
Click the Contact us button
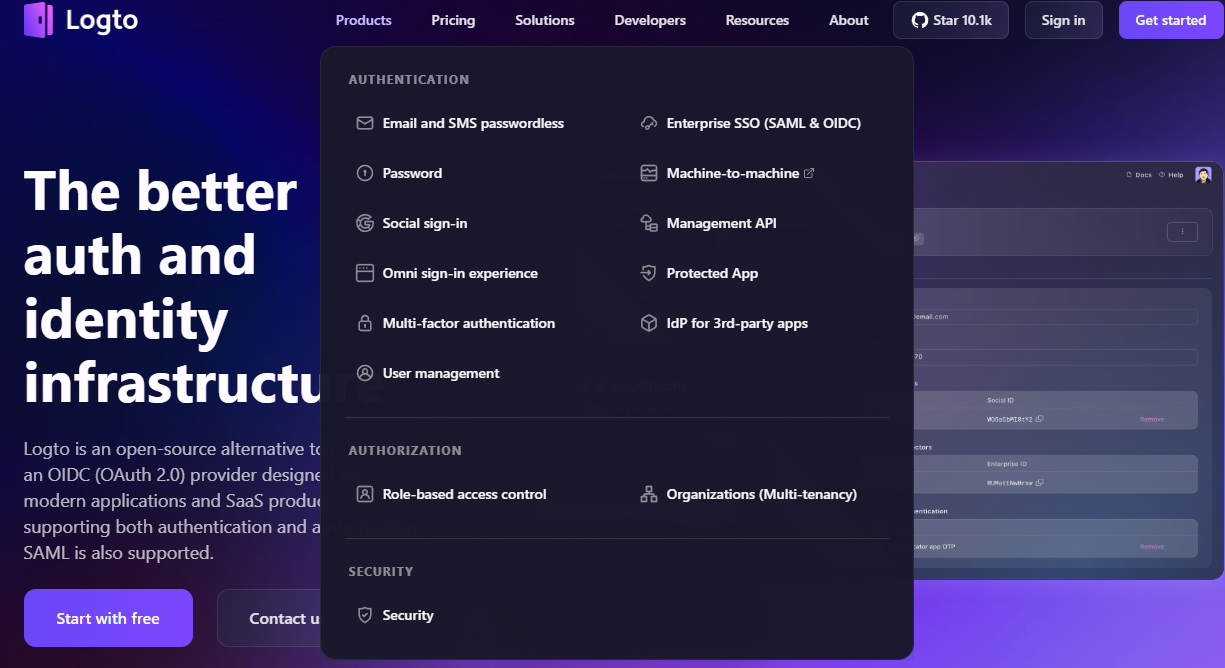(270, 618)
